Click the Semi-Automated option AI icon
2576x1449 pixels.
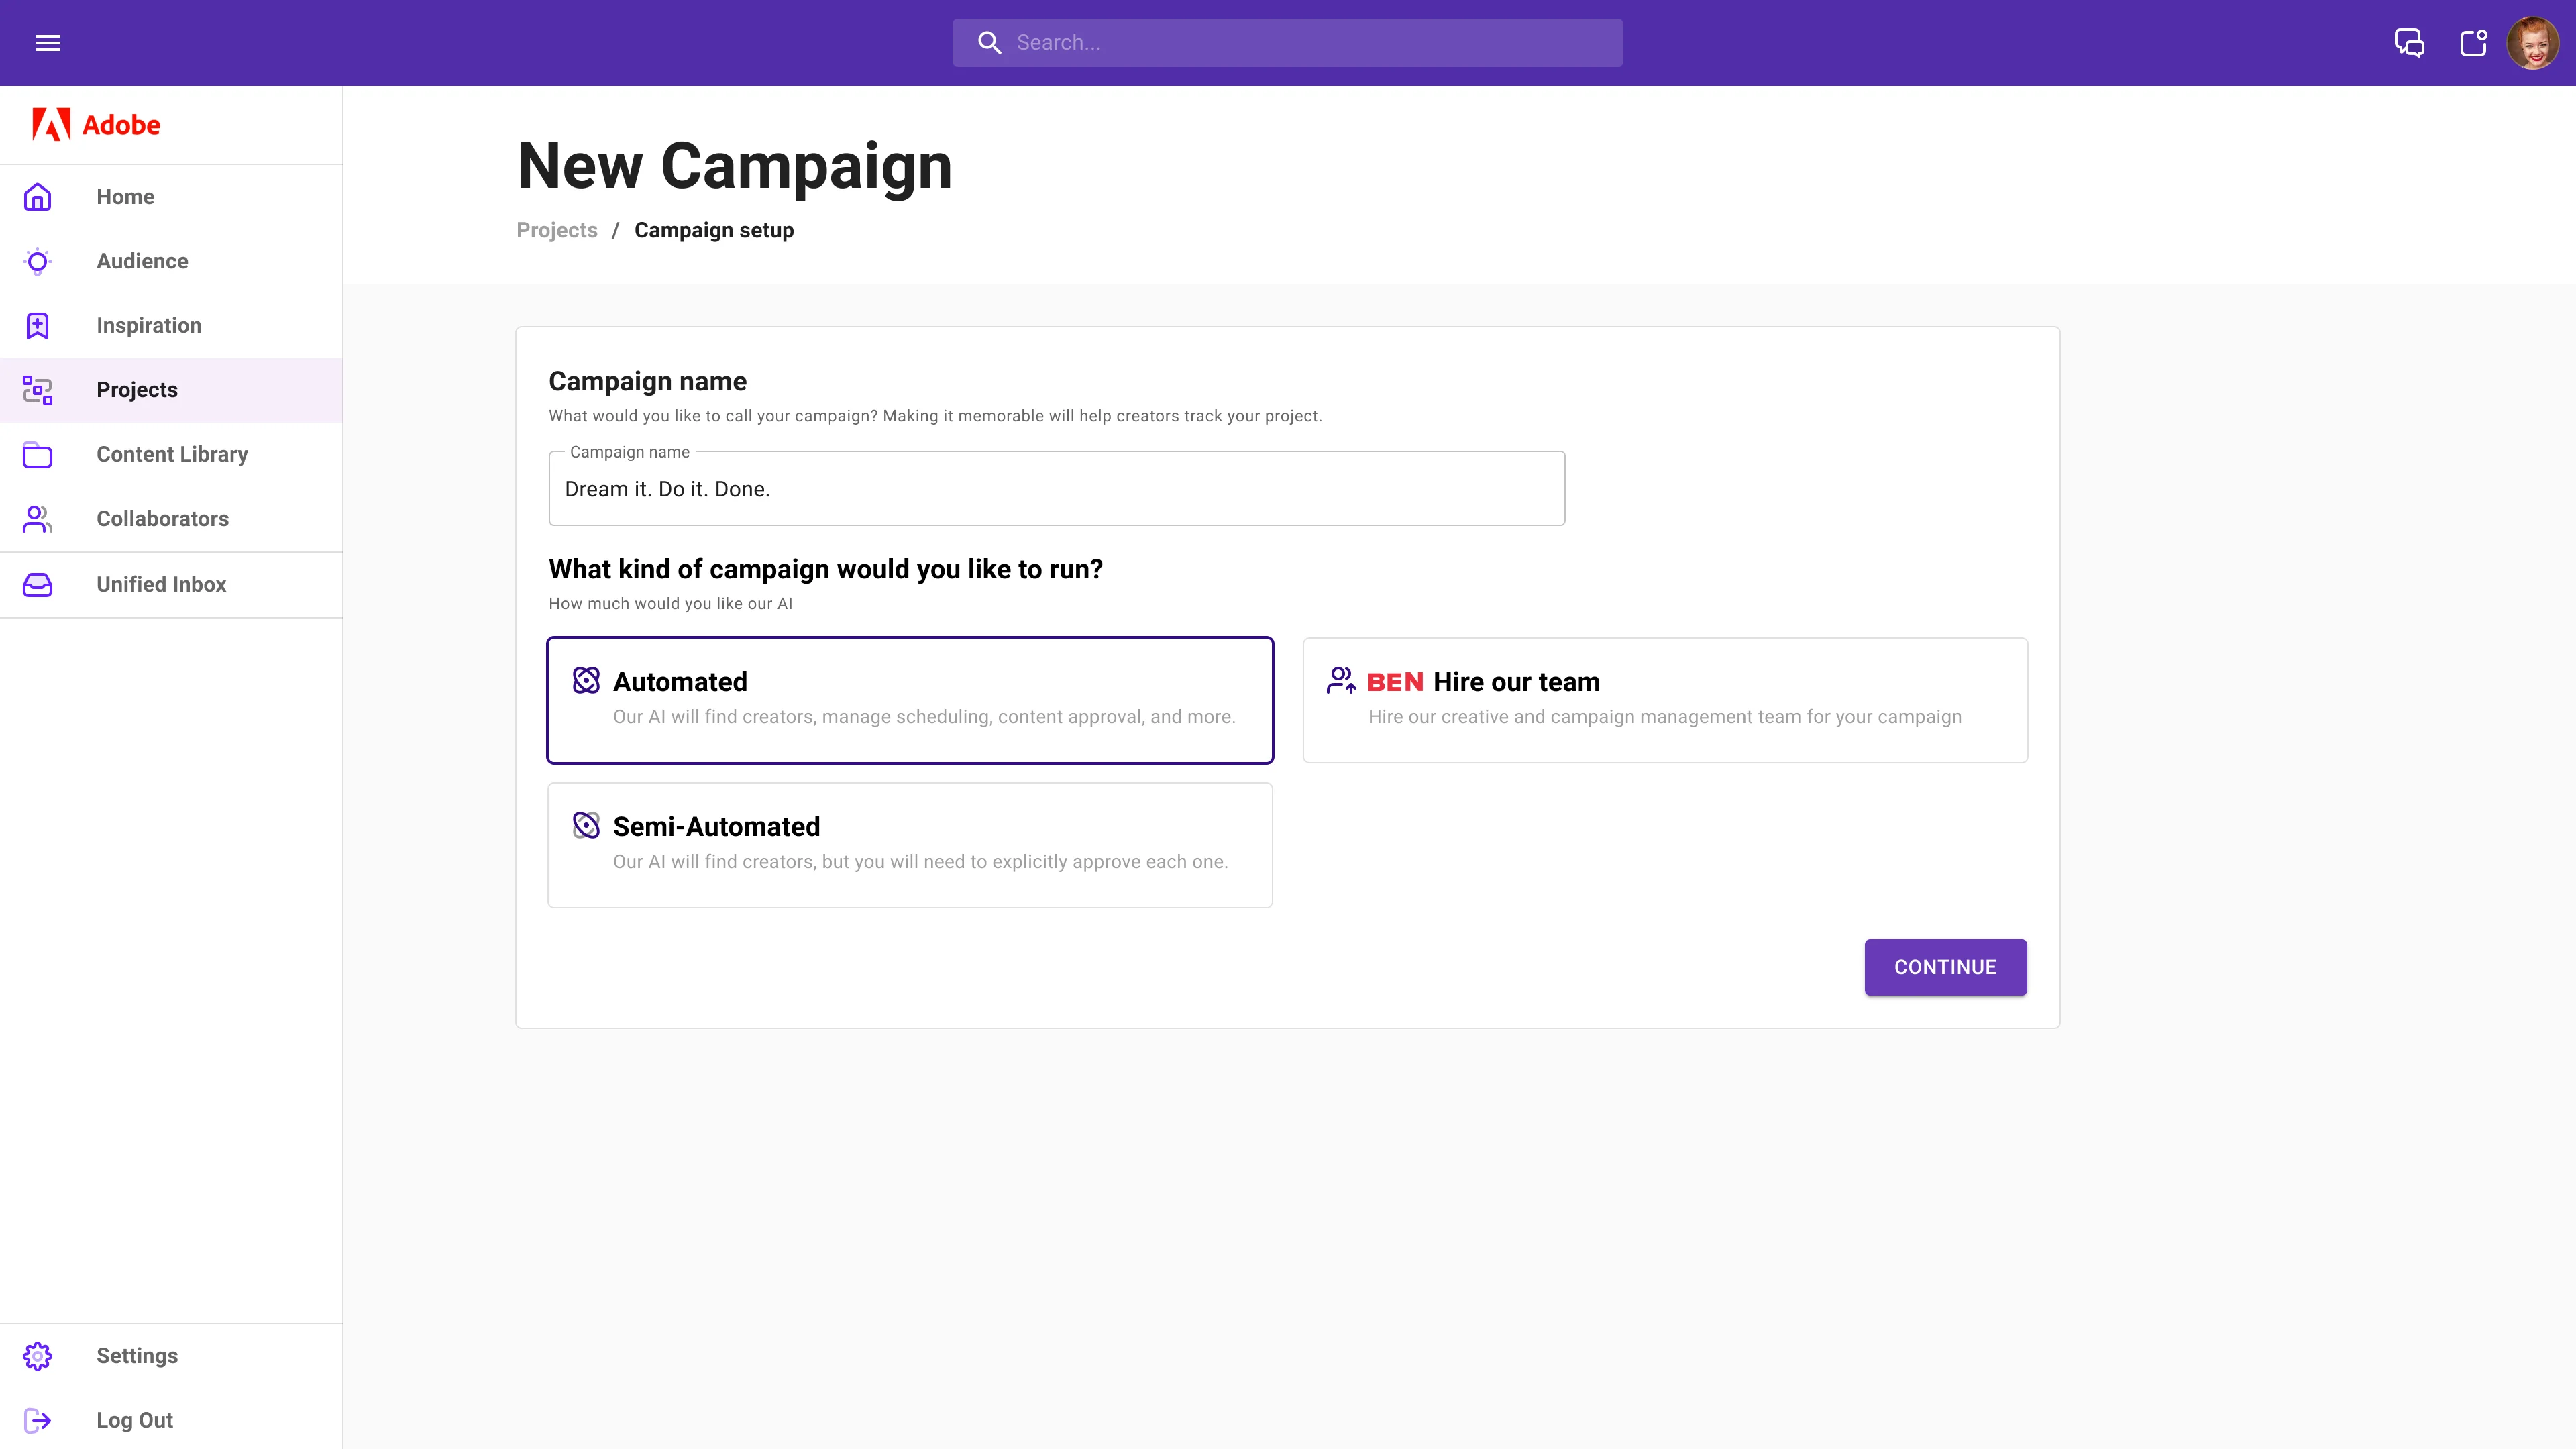point(586,825)
